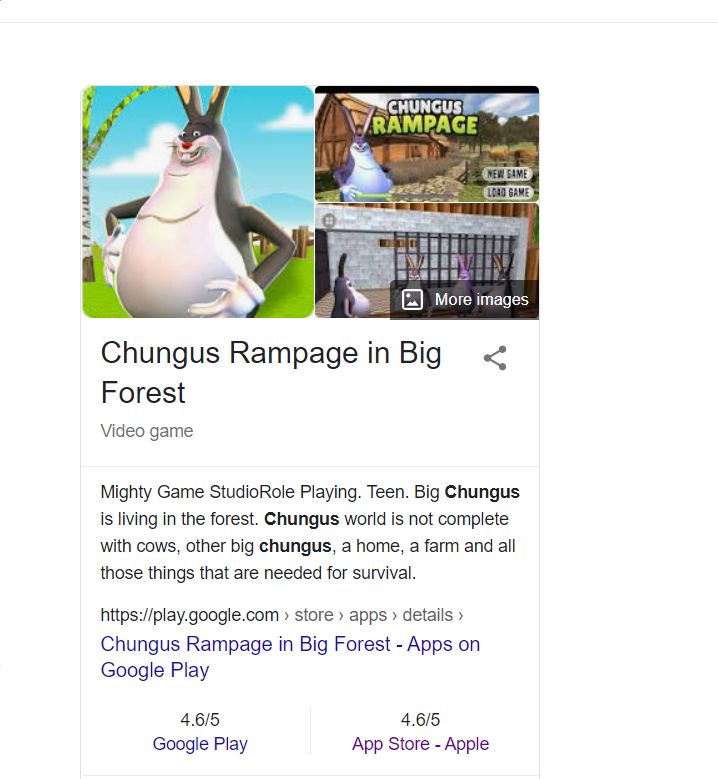
Task: Click the Video game subtitle
Action: tap(147, 431)
